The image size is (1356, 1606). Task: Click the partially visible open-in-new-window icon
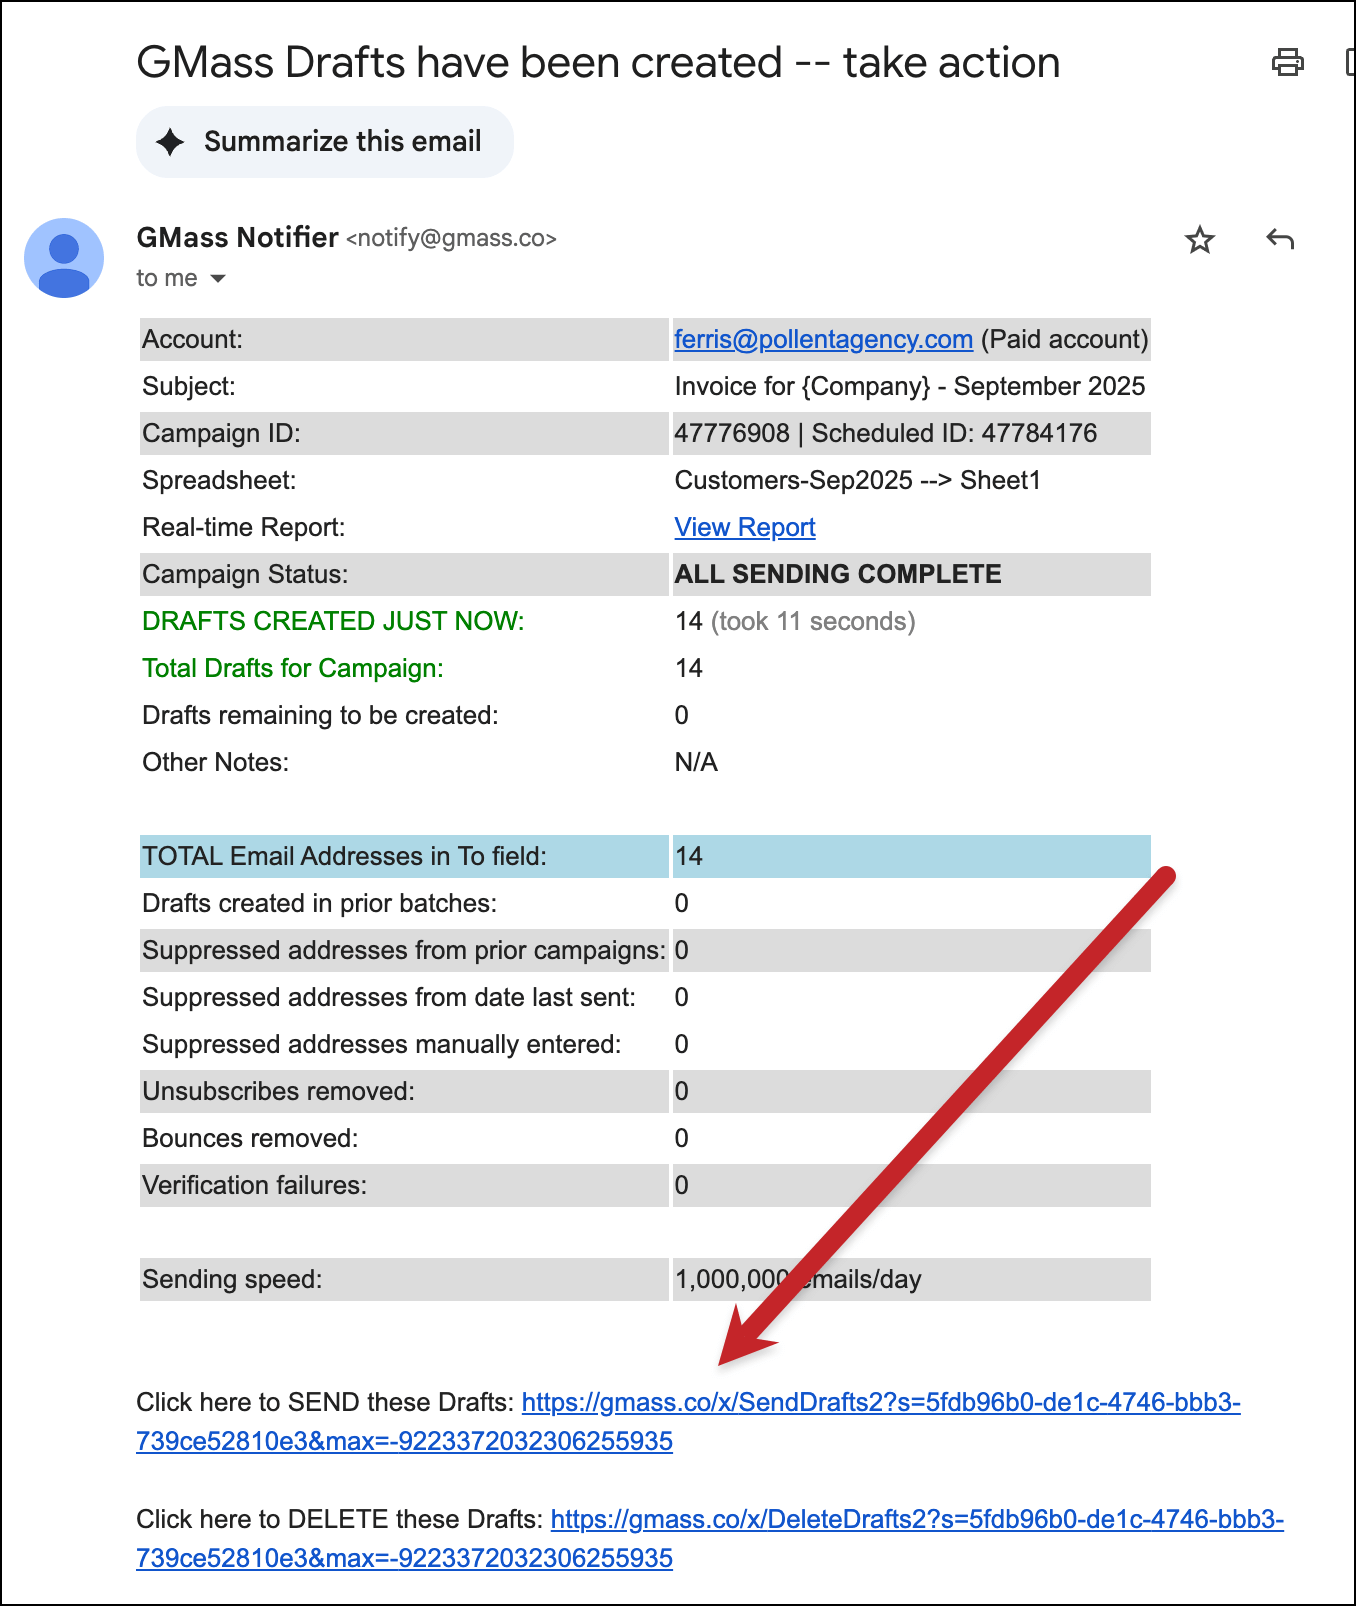(x=1349, y=63)
